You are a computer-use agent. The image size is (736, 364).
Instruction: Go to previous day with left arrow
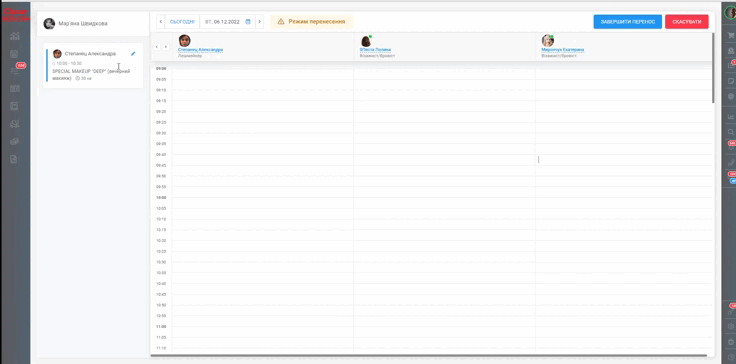(161, 22)
